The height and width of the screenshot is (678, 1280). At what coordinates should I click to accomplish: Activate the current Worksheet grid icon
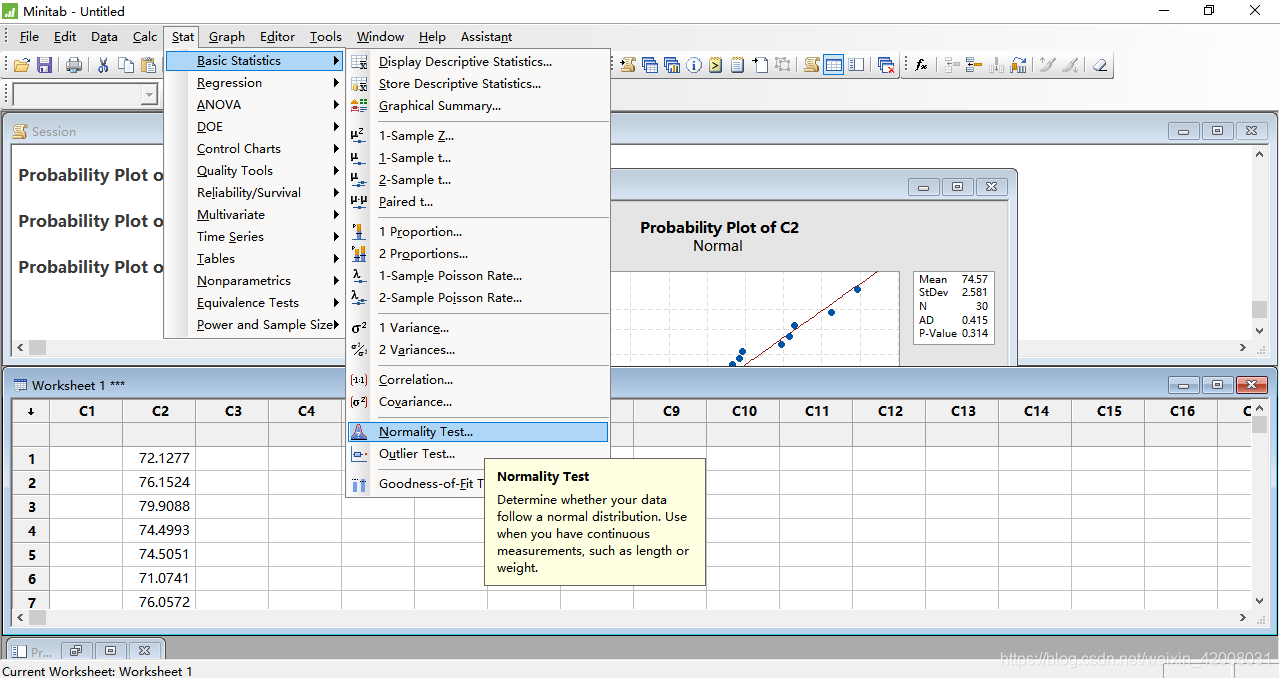[834, 65]
